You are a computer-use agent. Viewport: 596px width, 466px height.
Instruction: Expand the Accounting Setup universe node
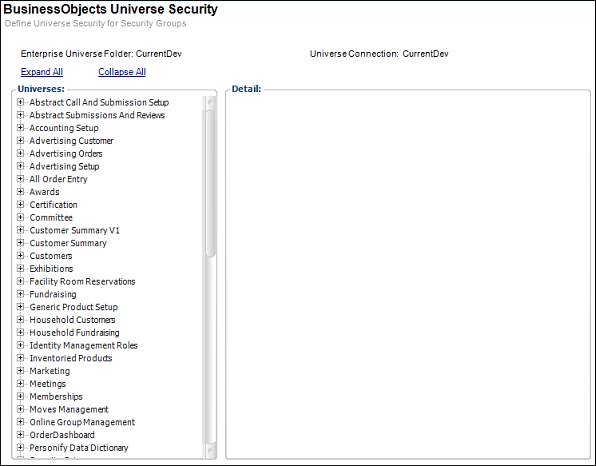click(21, 128)
